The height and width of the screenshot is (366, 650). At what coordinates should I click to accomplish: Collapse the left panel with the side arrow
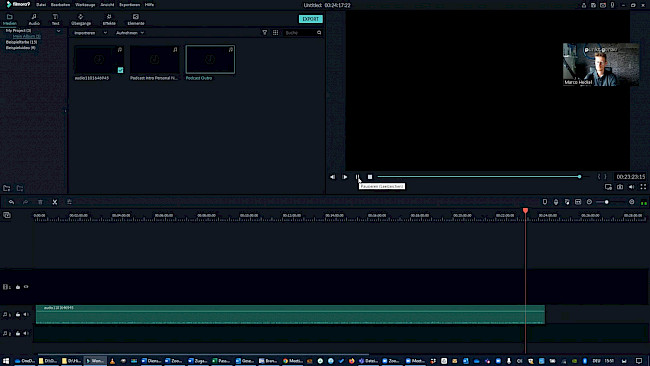[x=65, y=111]
